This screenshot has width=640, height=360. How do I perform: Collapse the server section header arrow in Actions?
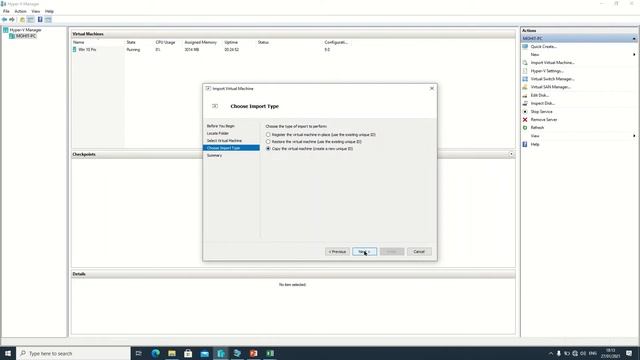point(634,38)
